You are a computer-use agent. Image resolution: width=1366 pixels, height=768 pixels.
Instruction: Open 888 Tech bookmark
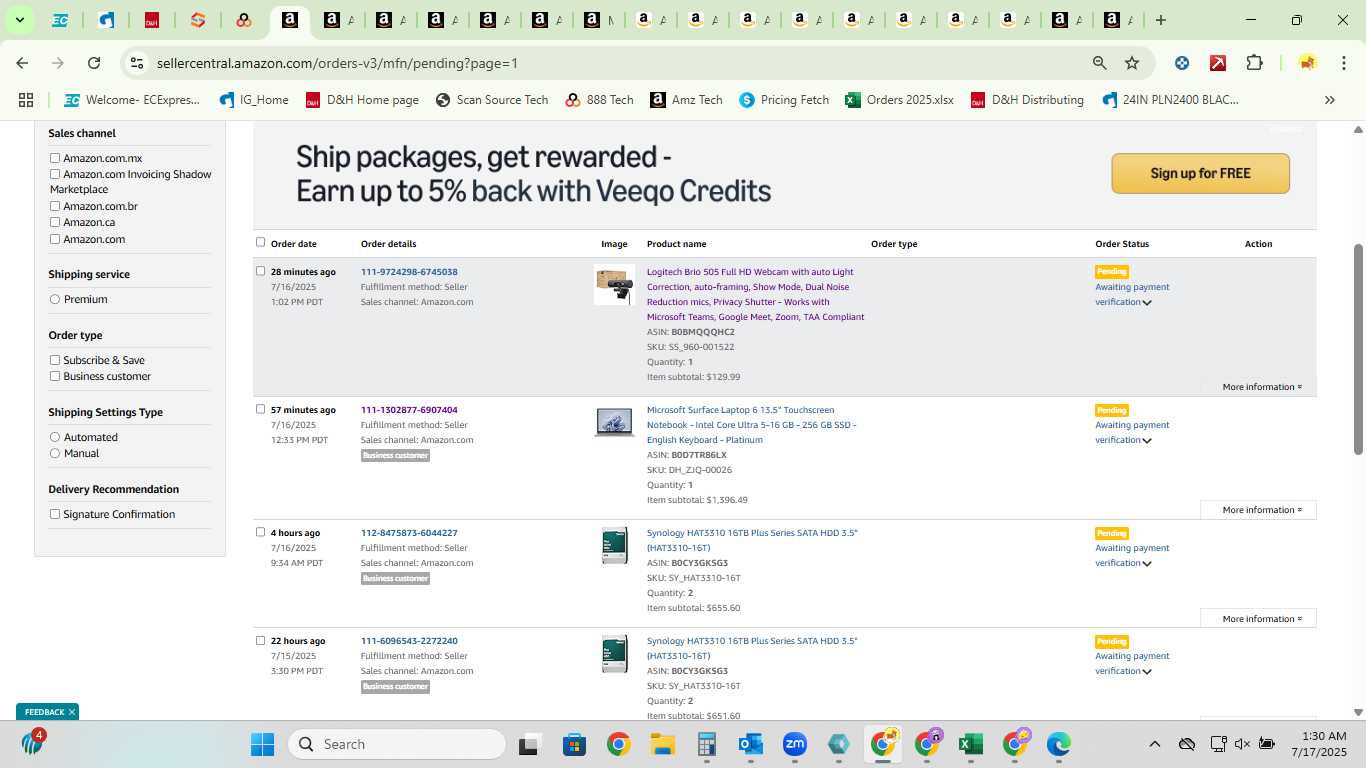pos(599,100)
